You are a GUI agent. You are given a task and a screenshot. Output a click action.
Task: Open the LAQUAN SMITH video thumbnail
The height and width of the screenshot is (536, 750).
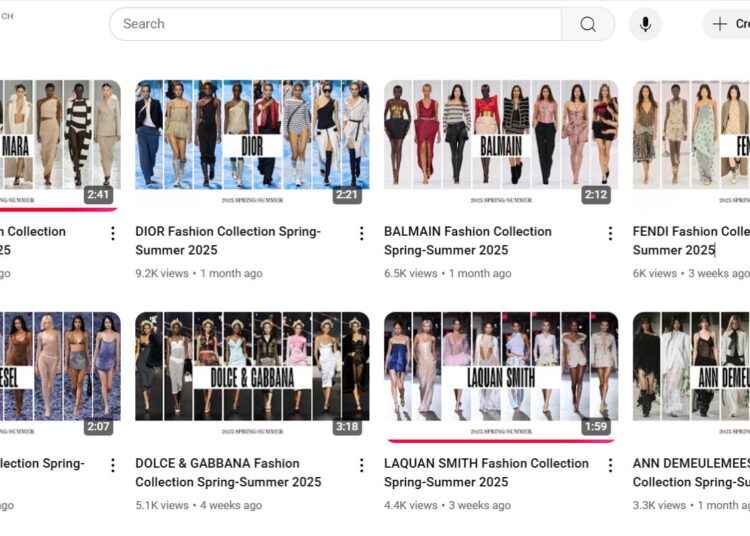click(x=501, y=377)
